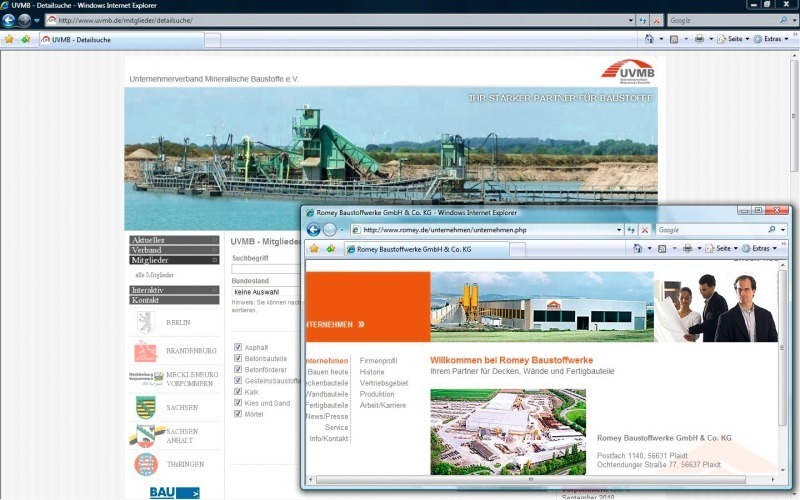Open feeds icon in UVMB toolbar
This screenshot has height=500, width=800.
[674, 39]
